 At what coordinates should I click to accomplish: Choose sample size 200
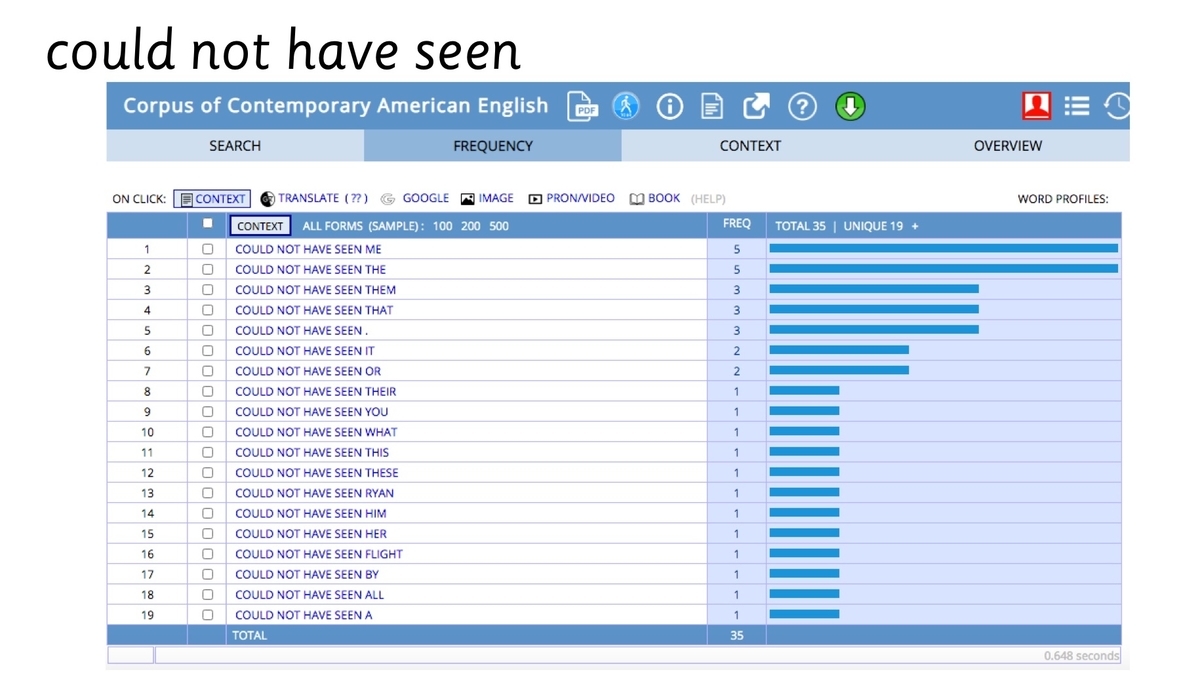click(x=470, y=226)
